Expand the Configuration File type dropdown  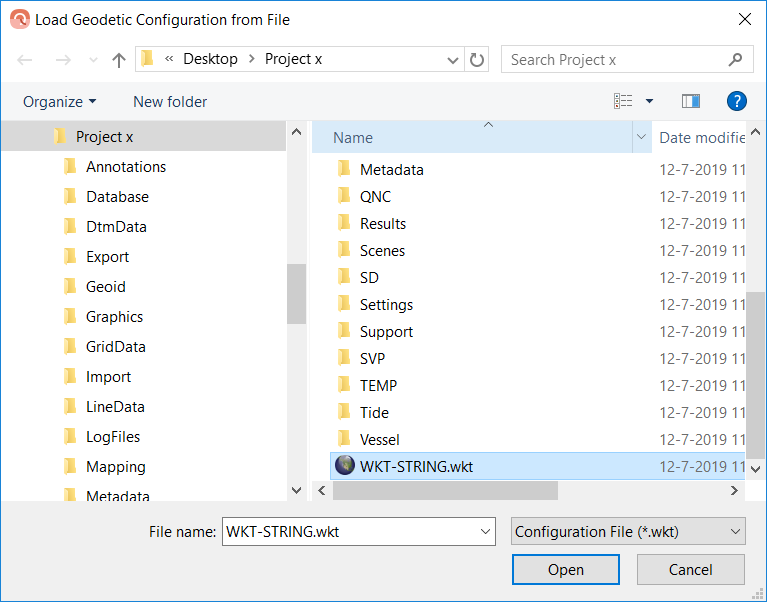(736, 532)
